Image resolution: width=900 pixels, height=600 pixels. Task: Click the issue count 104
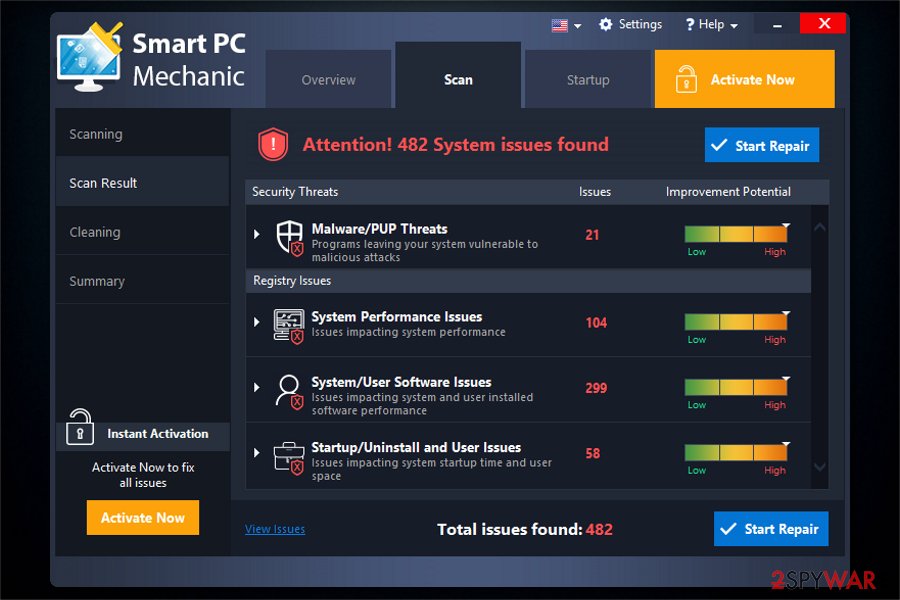[x=596, y=323]
